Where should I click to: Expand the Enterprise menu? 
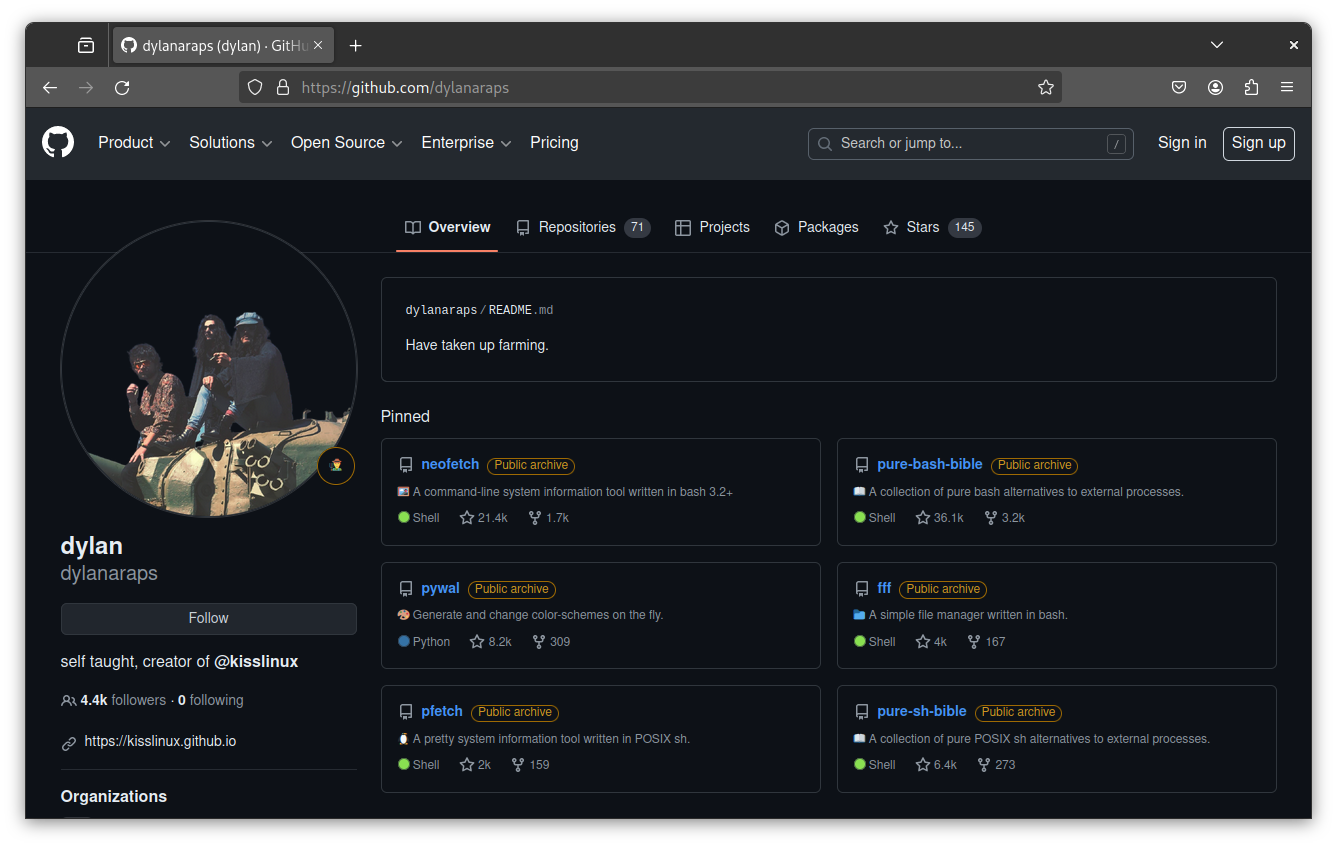tap(466, 143)
